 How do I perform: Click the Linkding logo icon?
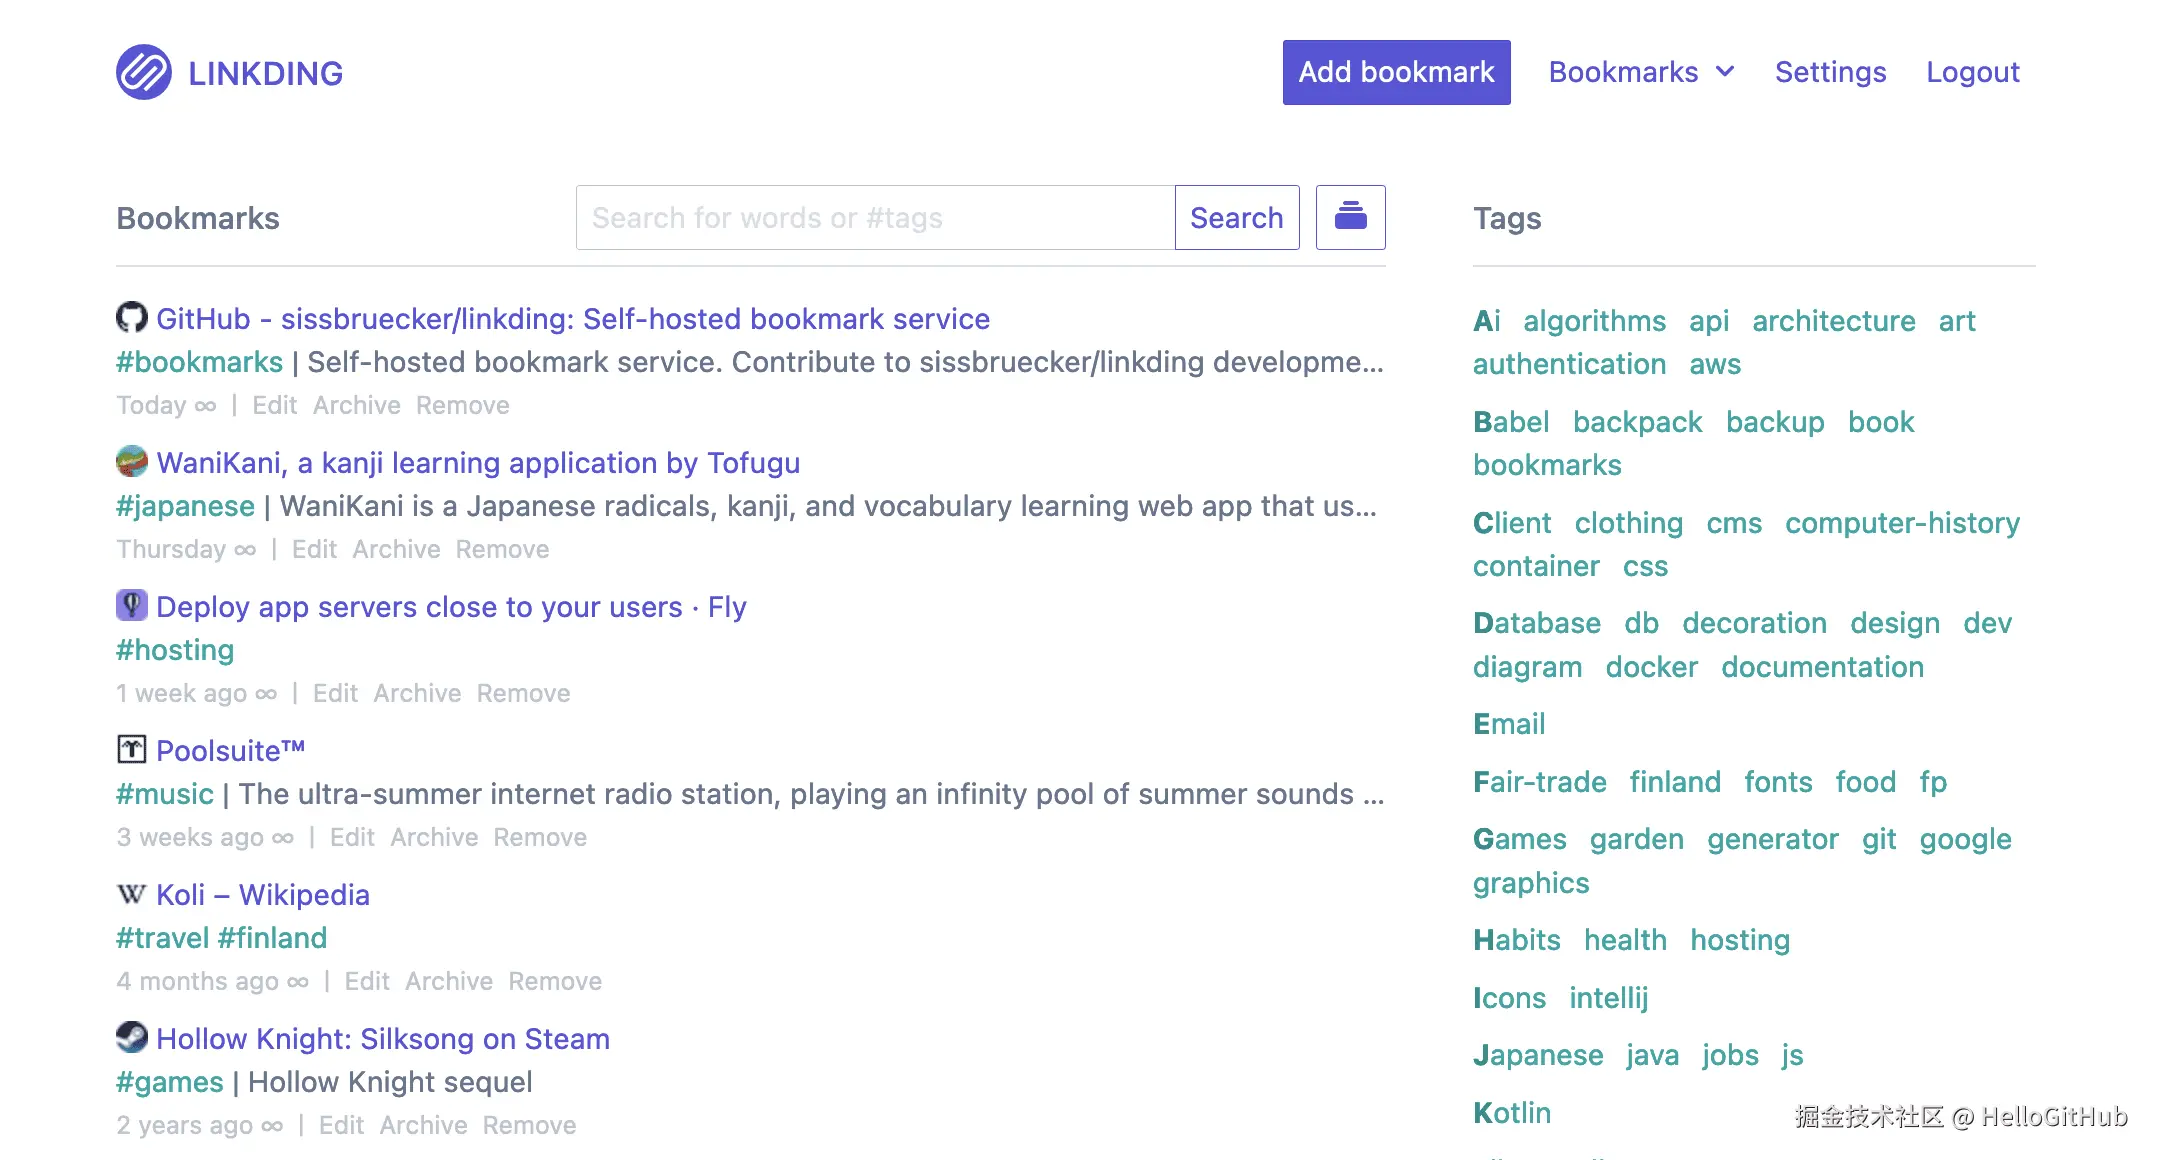pyautogui.click(x=143, y=72)
